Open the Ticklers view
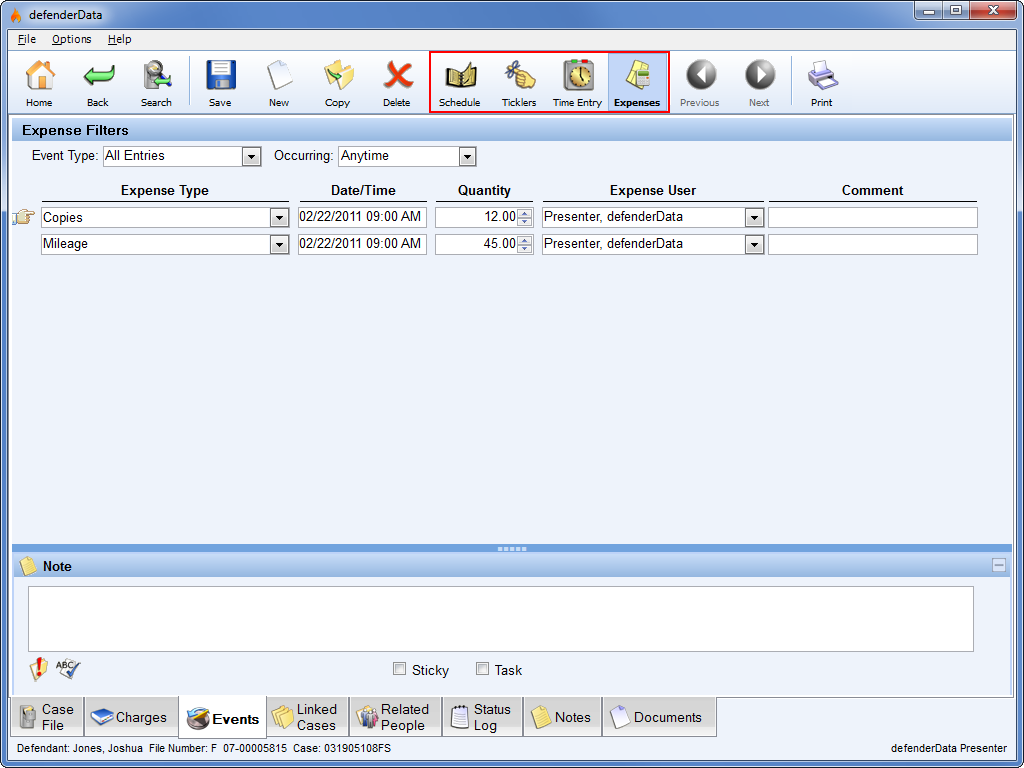The height and width of the screenshot is (768, 1024). (x=519, y=83)
